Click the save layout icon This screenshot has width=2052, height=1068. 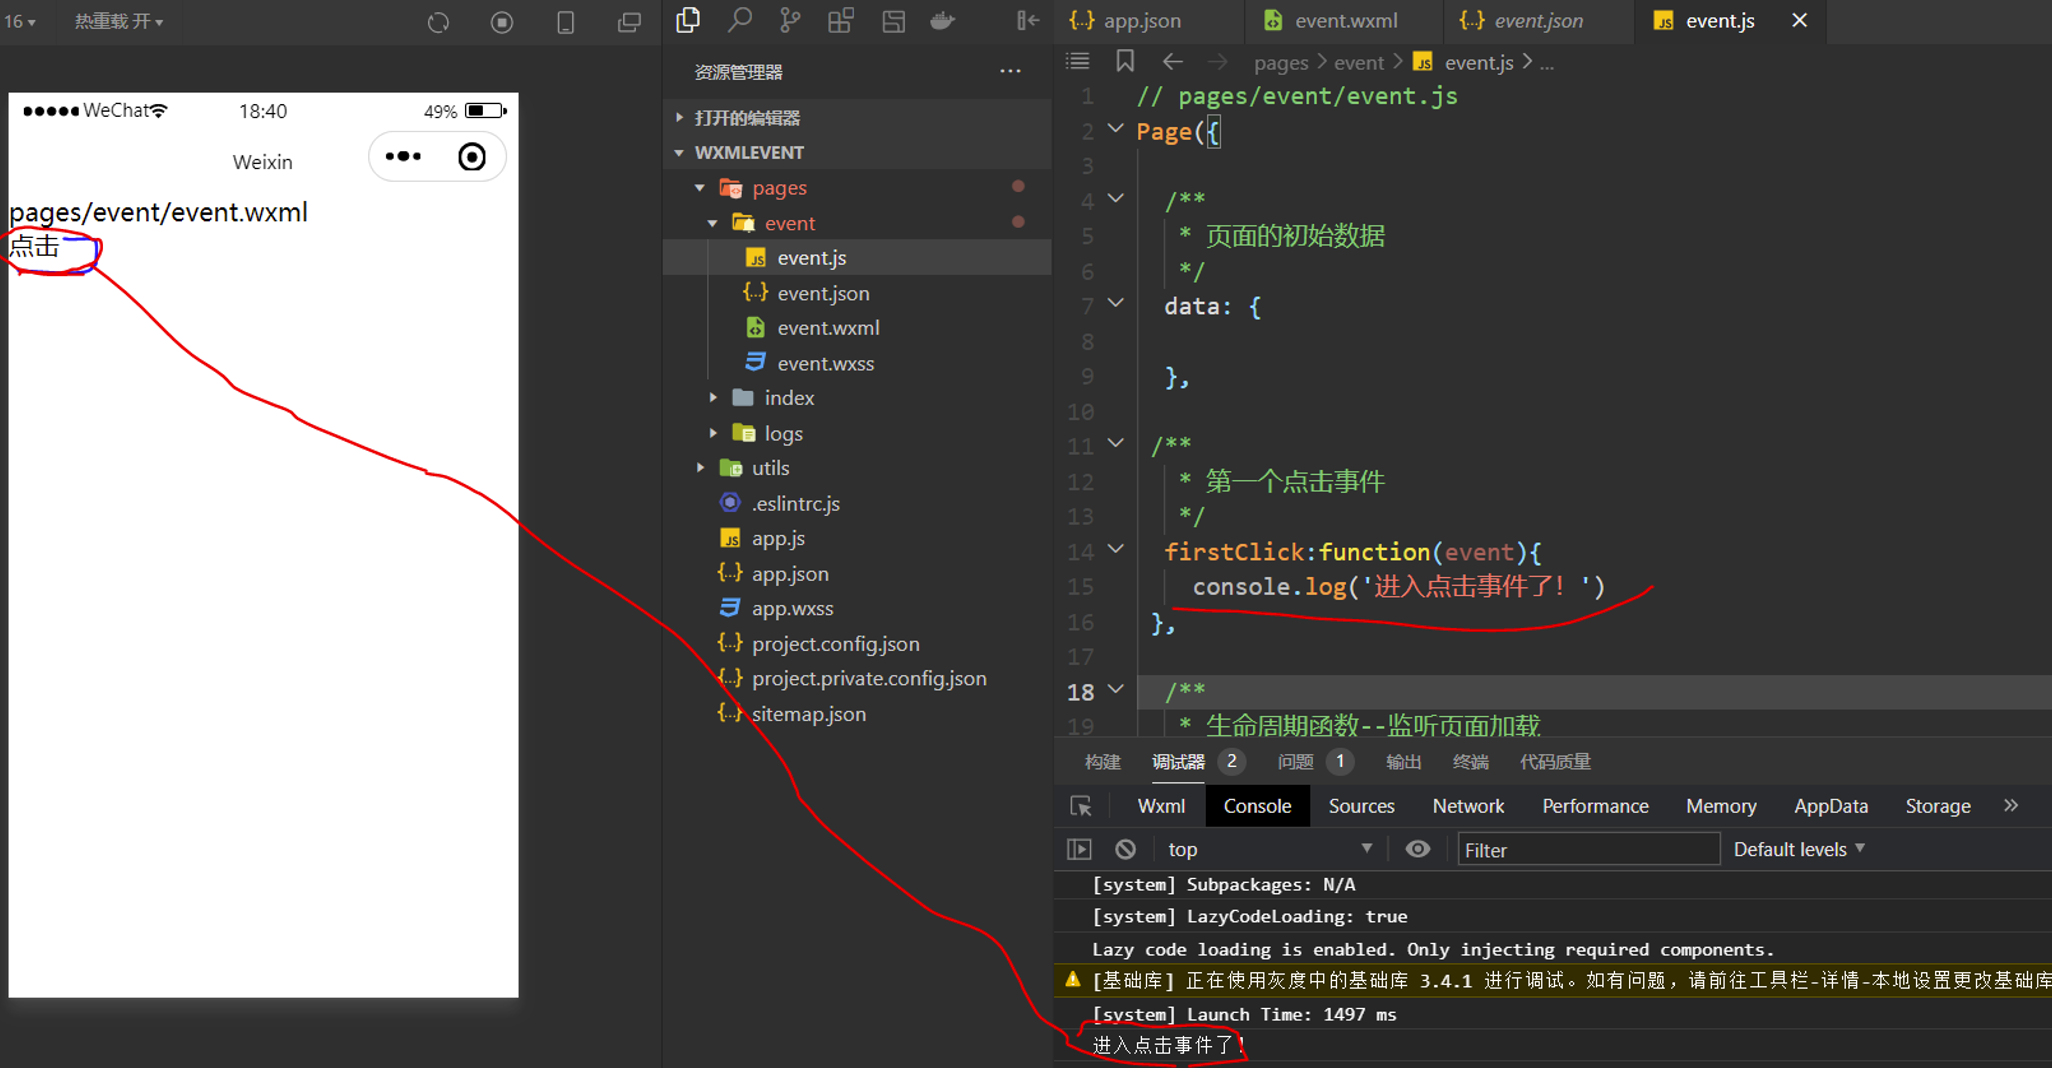coord(893,20)
